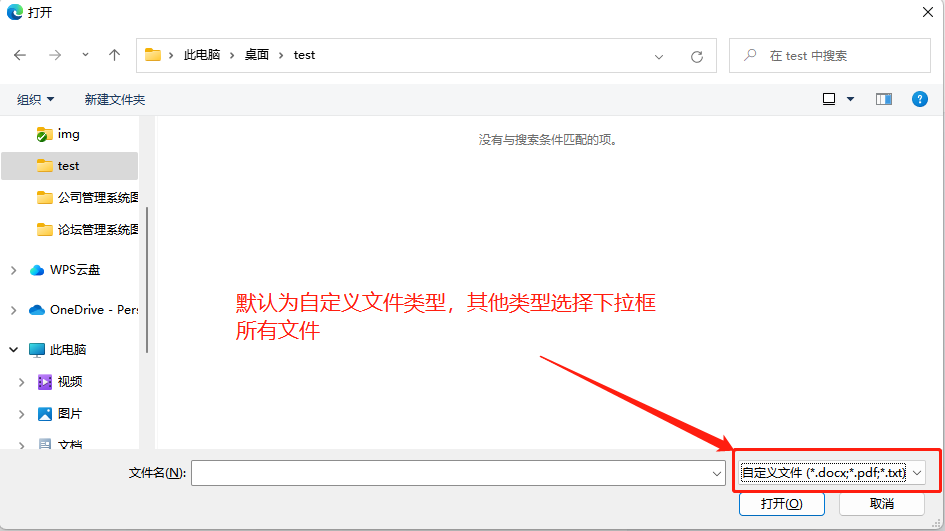Click the help question mark icon
Viewport: 945px width, 531px height.
pyautogui.click(x=920, y=99)
